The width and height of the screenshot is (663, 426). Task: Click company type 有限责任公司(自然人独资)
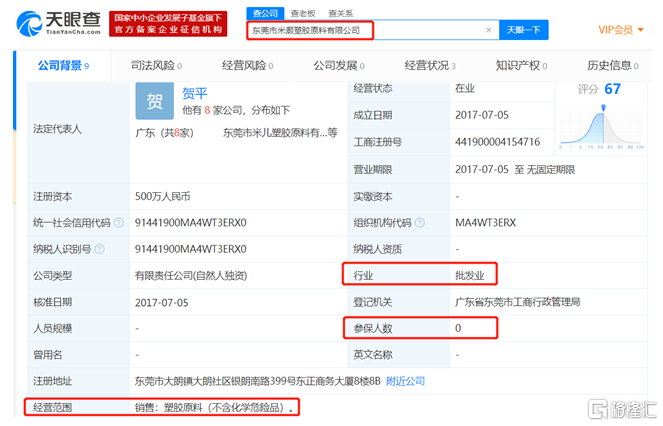[x=191, y=276]
